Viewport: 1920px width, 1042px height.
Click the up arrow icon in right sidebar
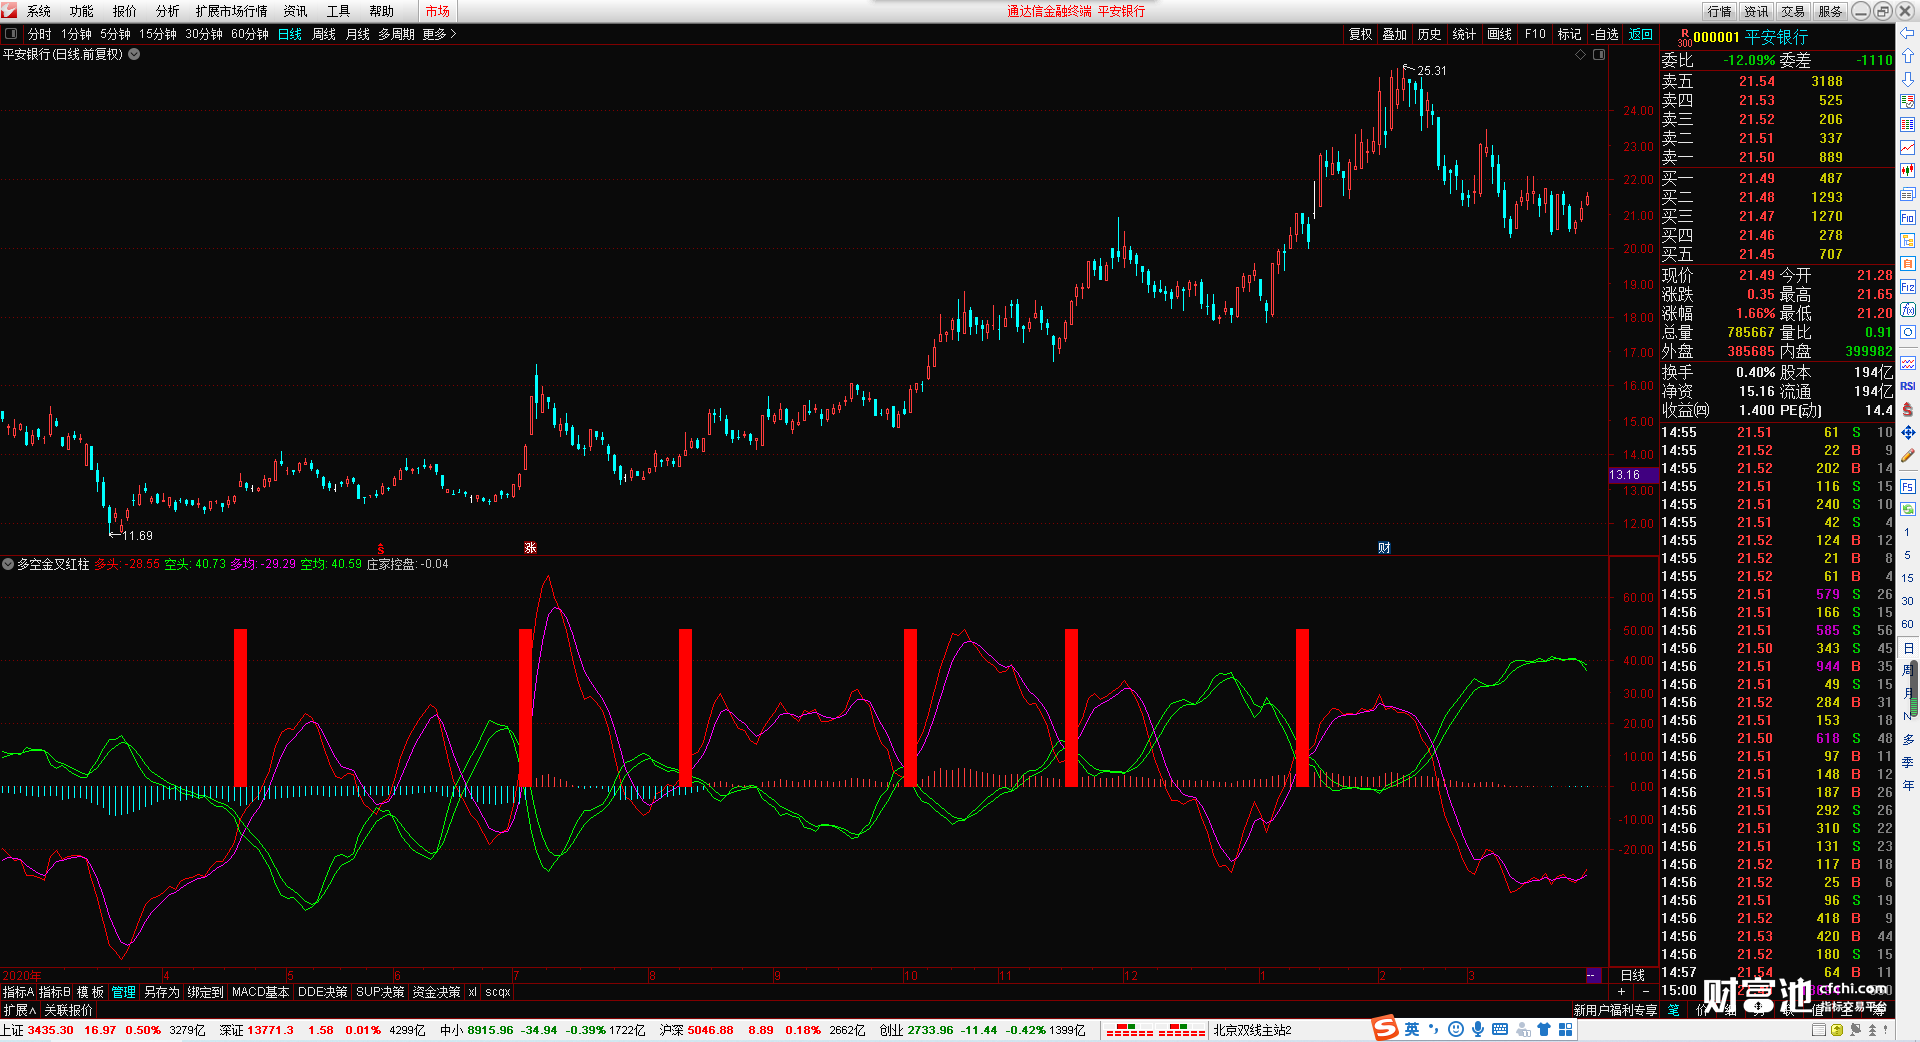click(1907, 55)
